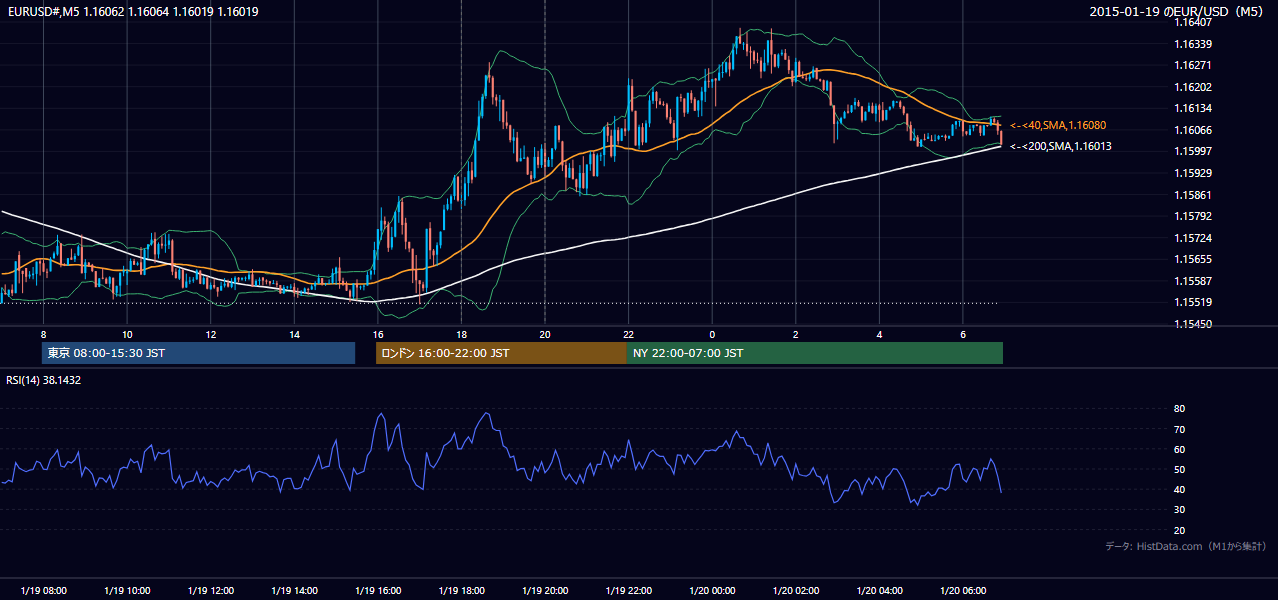Click price level 1.15997 on axis
Screen dimensions: 1278x600
click(1193, 151)
